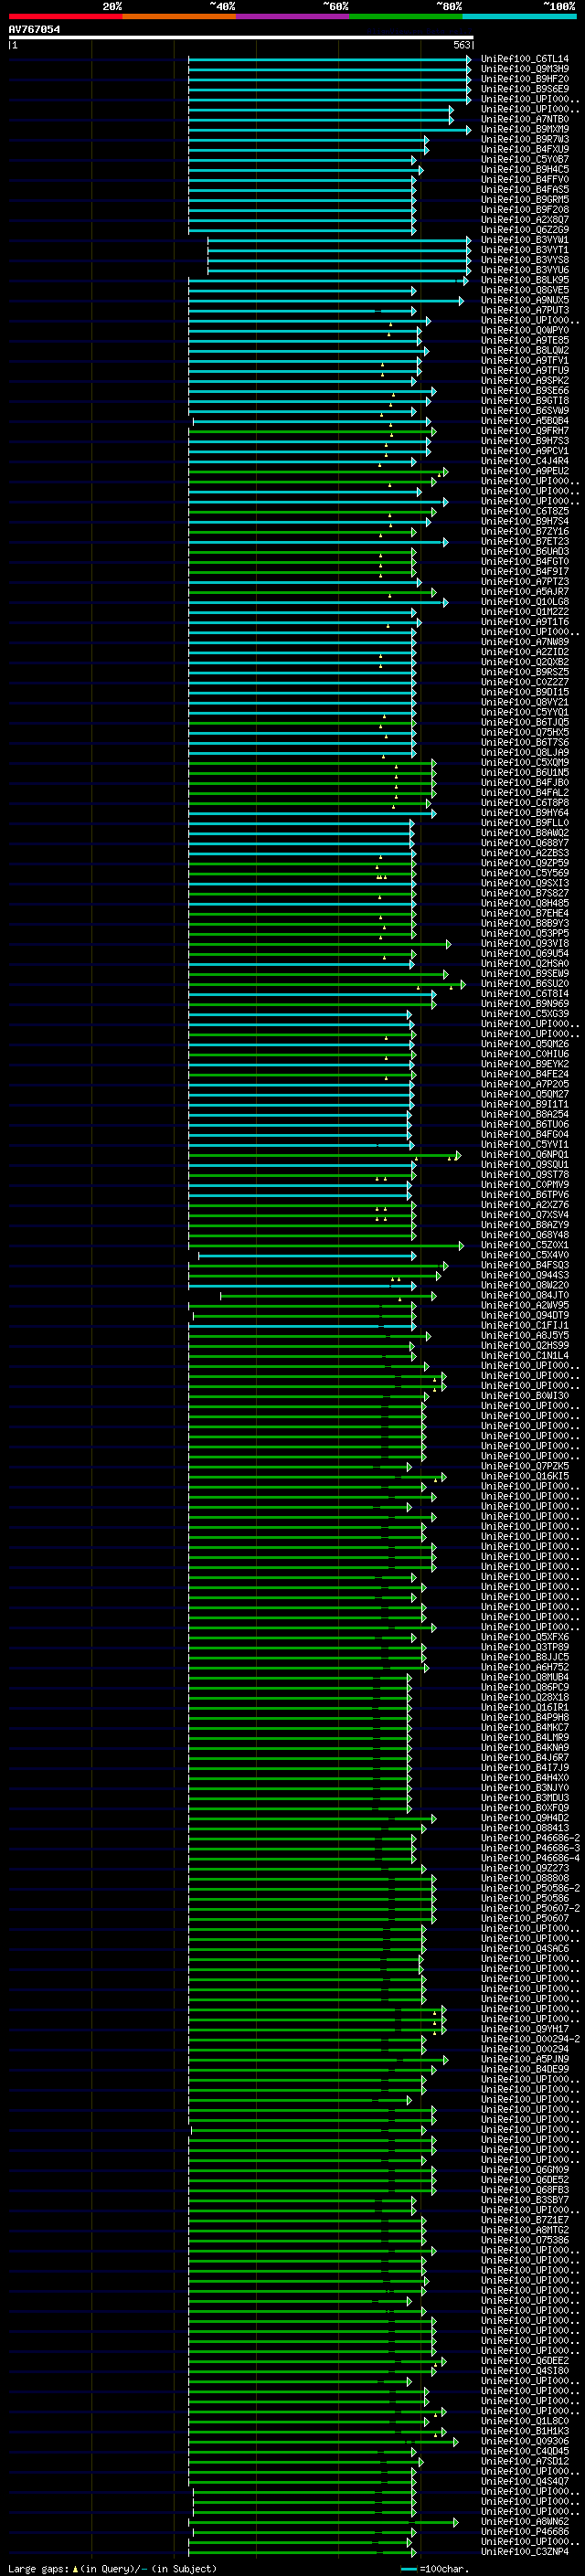
Task: Open hit UniRef100_B9HF20
Action: coord(525,79)
